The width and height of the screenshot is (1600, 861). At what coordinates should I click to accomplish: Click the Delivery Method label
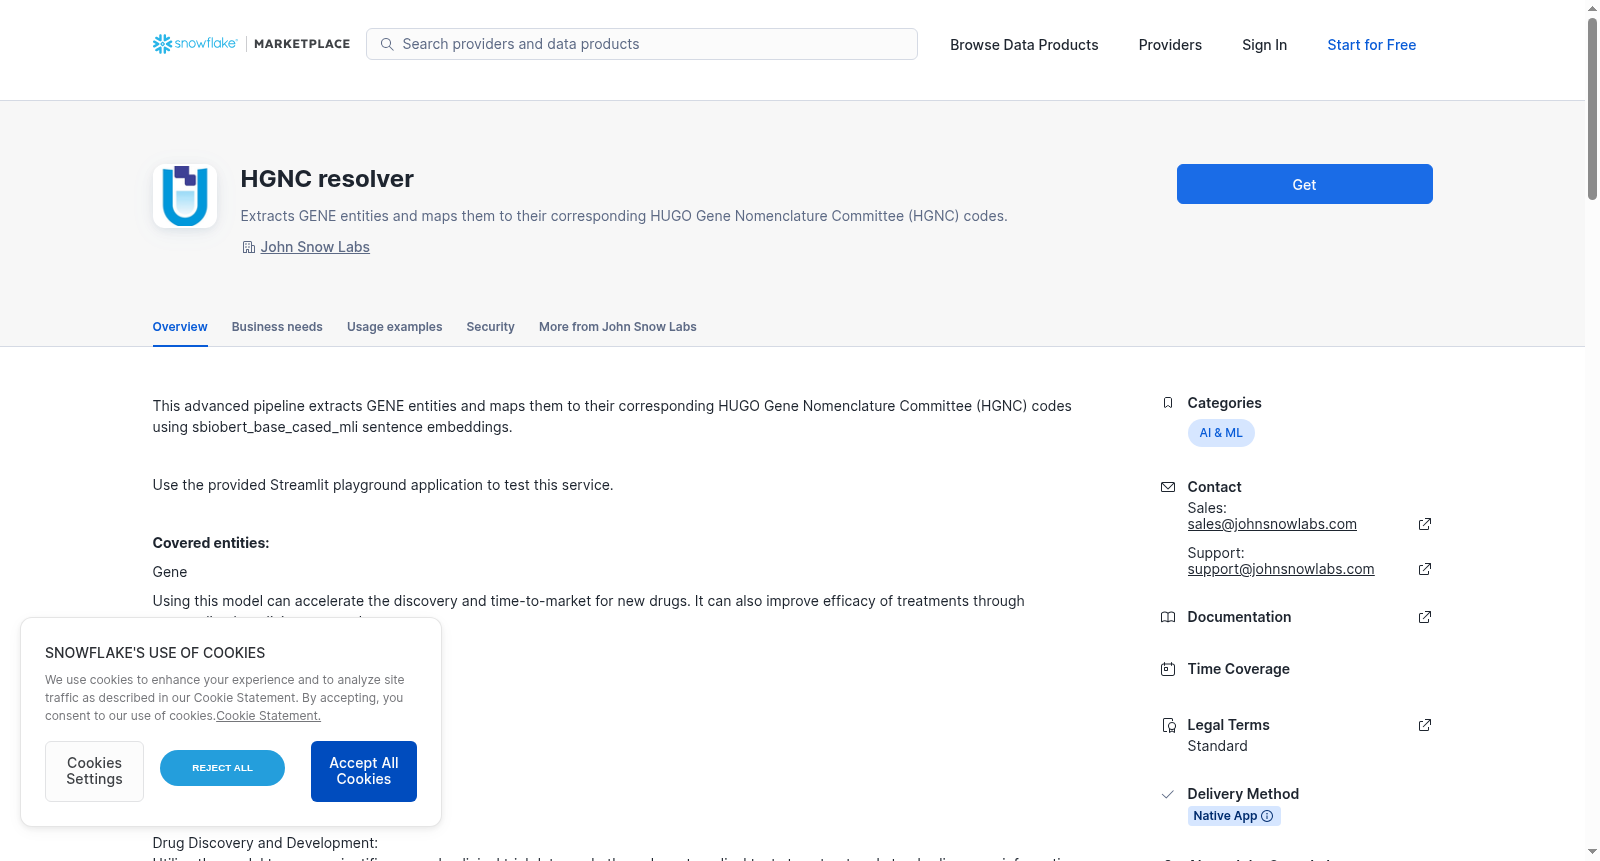pyautogui.click(x=1243, y=794)
